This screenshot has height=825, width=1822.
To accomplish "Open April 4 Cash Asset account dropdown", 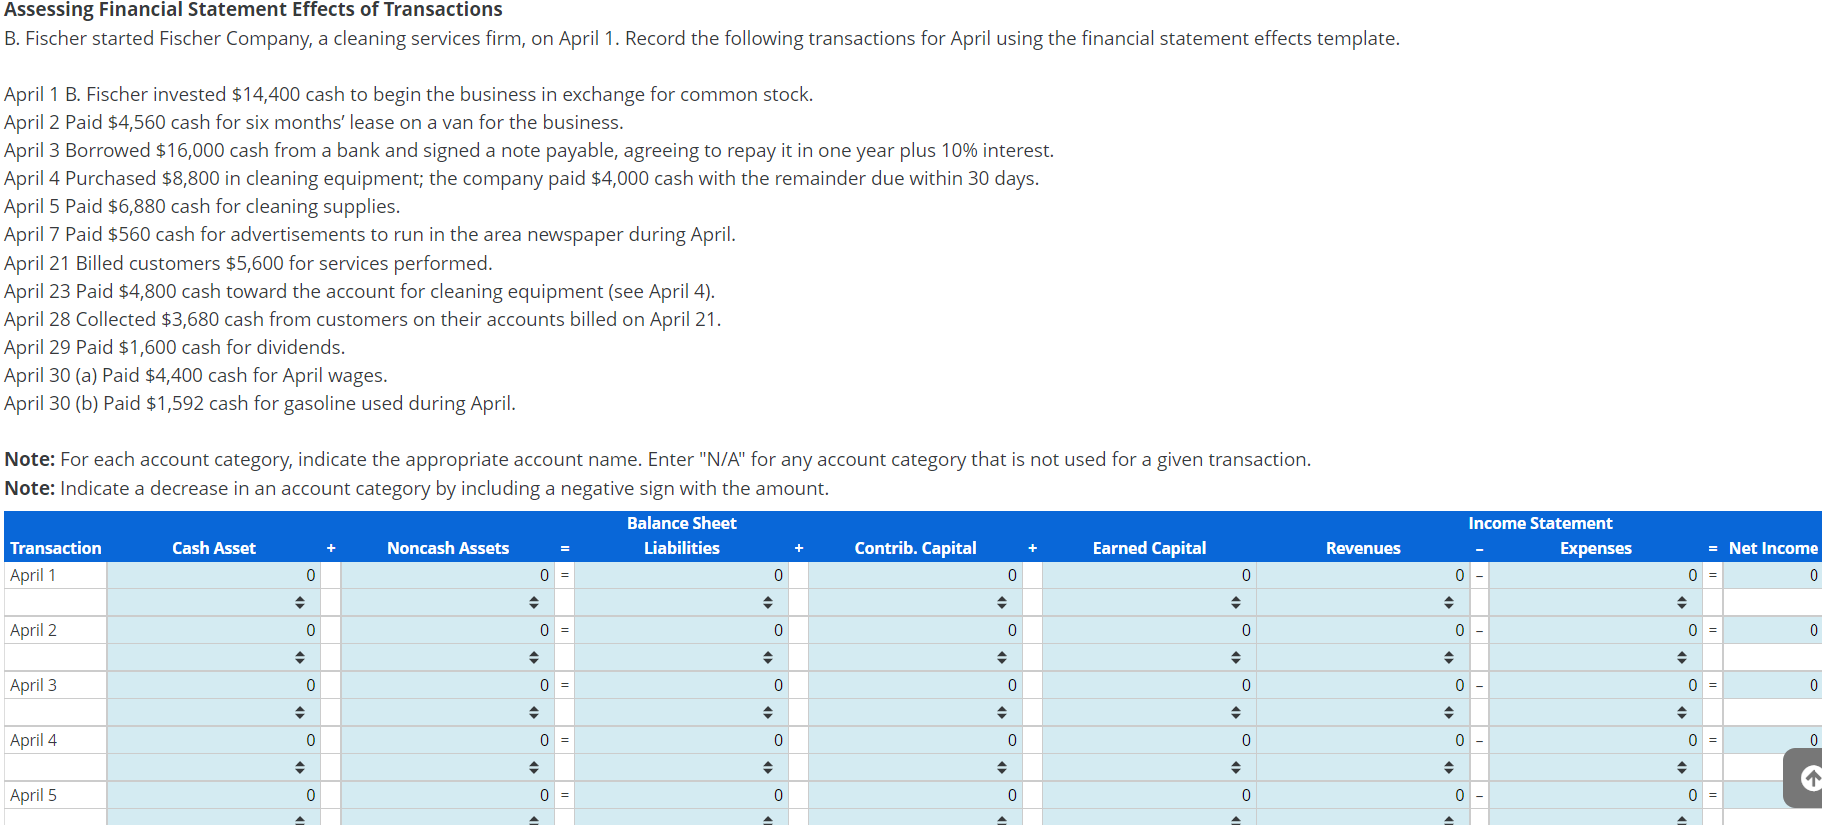I will pos(213,767).
